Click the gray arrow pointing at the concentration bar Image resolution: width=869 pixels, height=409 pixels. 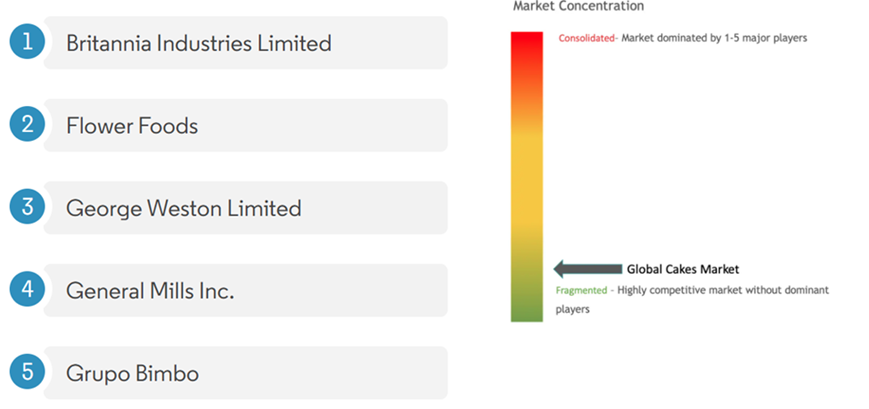[x=588, y=269]
